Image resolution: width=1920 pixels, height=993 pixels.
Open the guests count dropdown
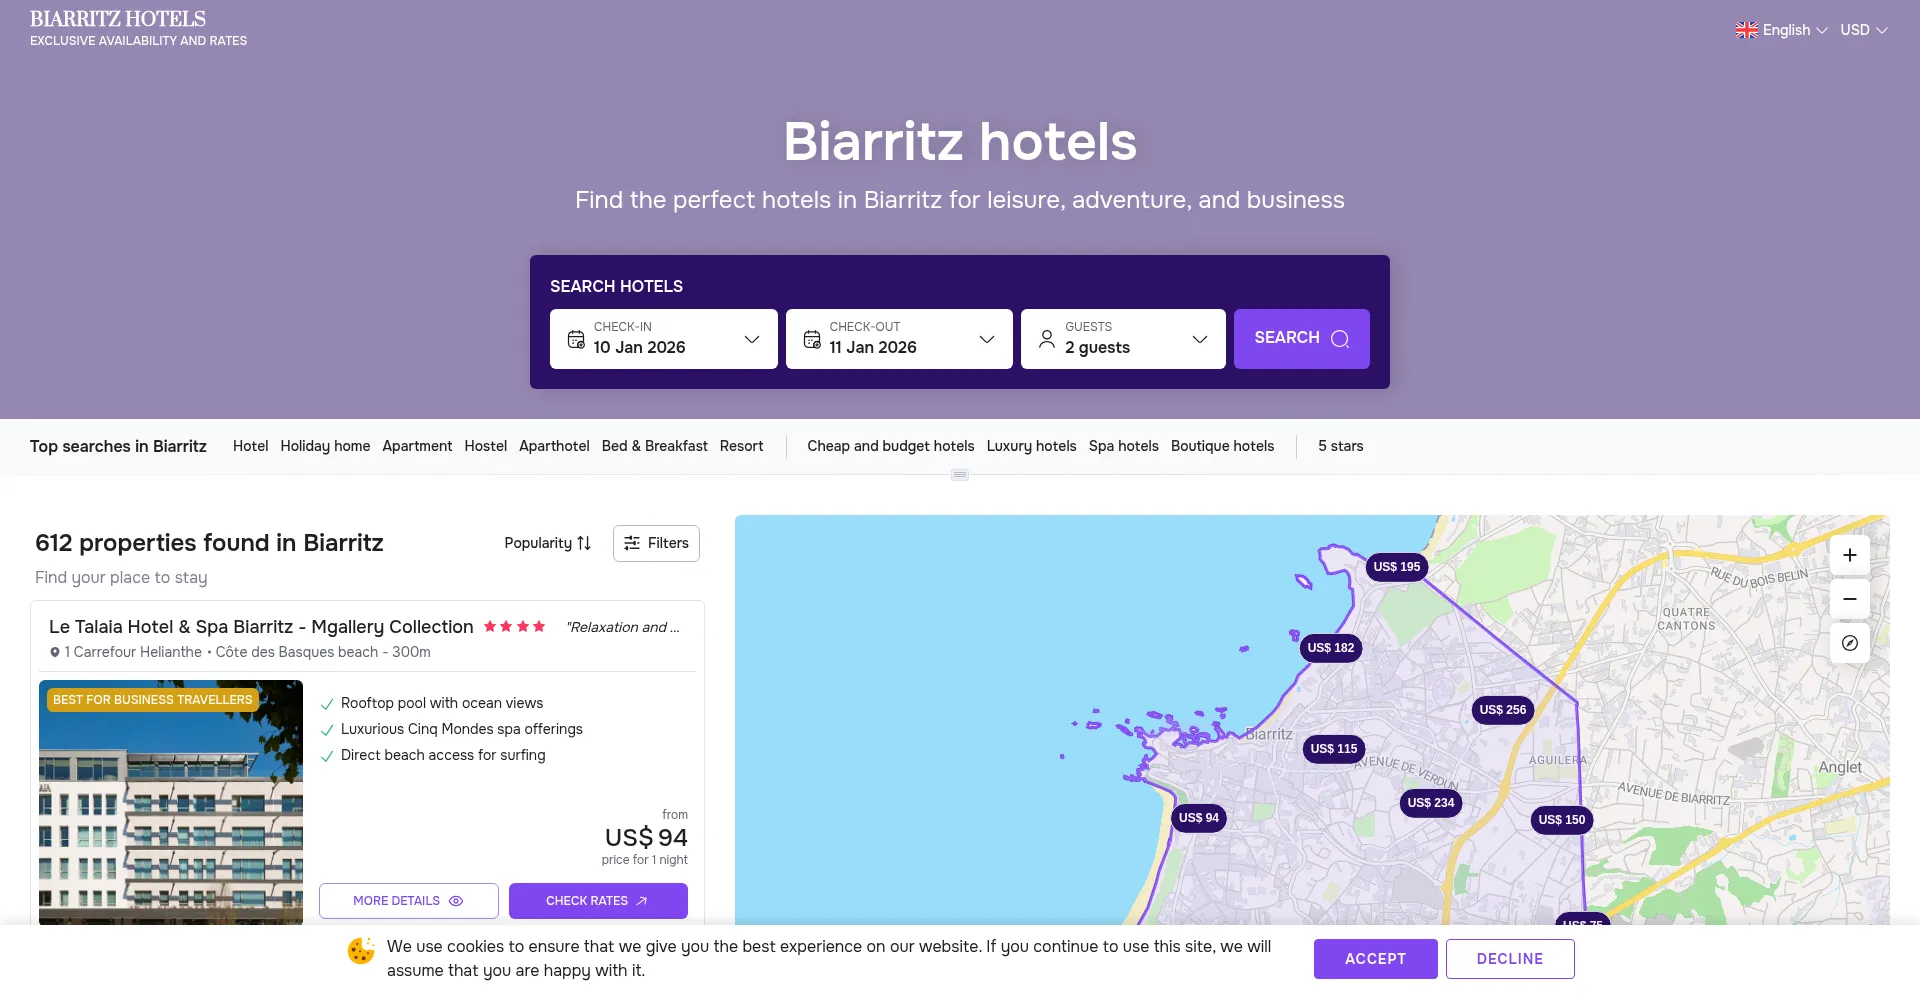(1200, 339)
